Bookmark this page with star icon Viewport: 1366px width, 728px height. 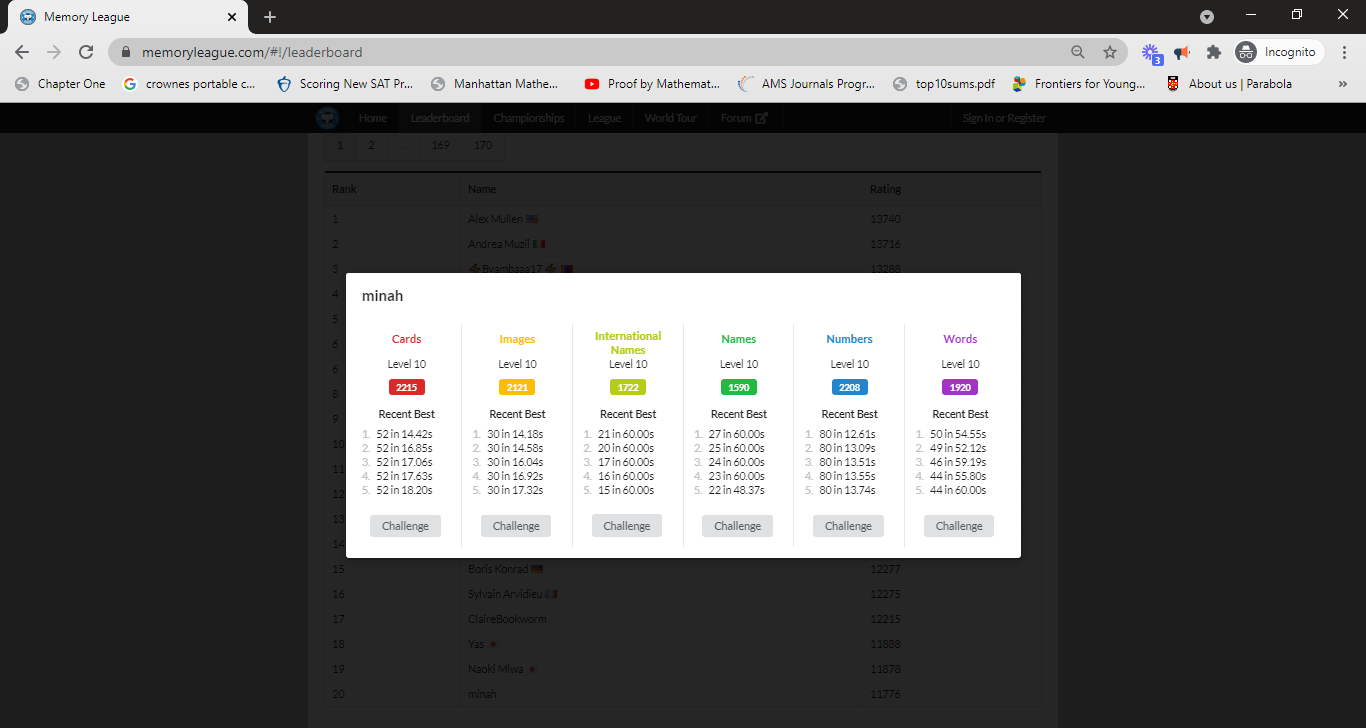pyautogui.click(x=1109, y=52)
